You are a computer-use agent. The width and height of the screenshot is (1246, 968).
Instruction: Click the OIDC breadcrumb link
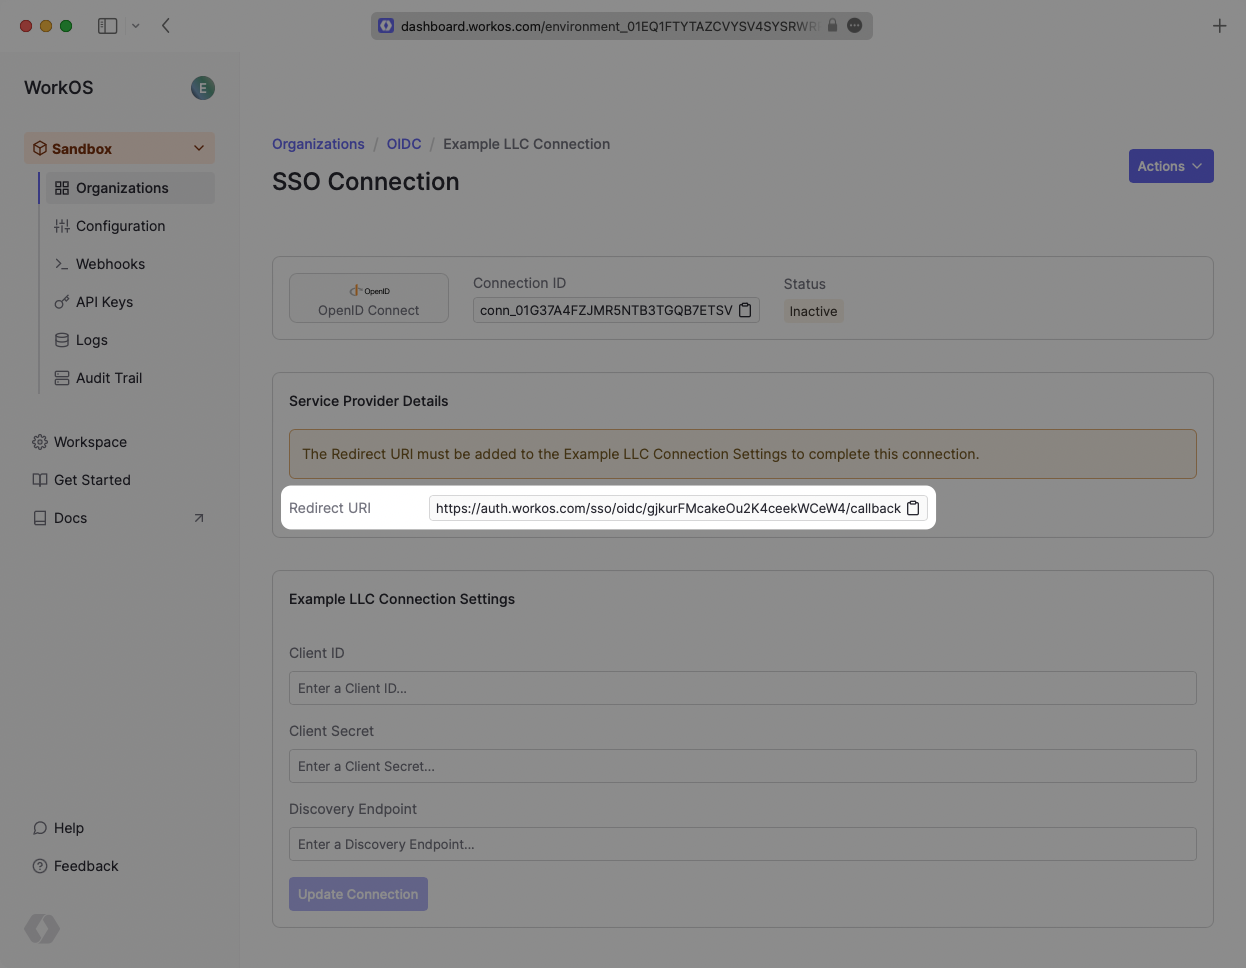[x=404, y=144]
